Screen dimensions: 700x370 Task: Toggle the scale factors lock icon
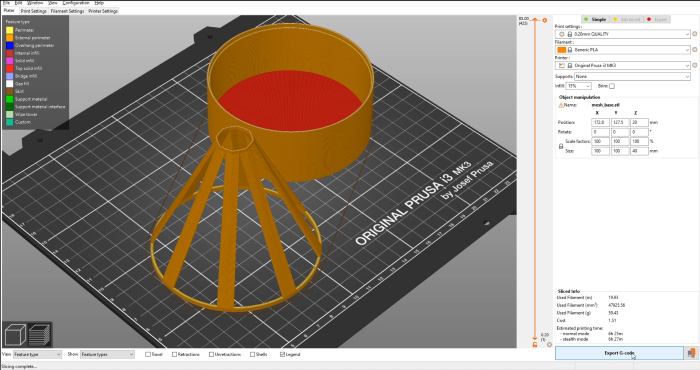tap(561, 146)
